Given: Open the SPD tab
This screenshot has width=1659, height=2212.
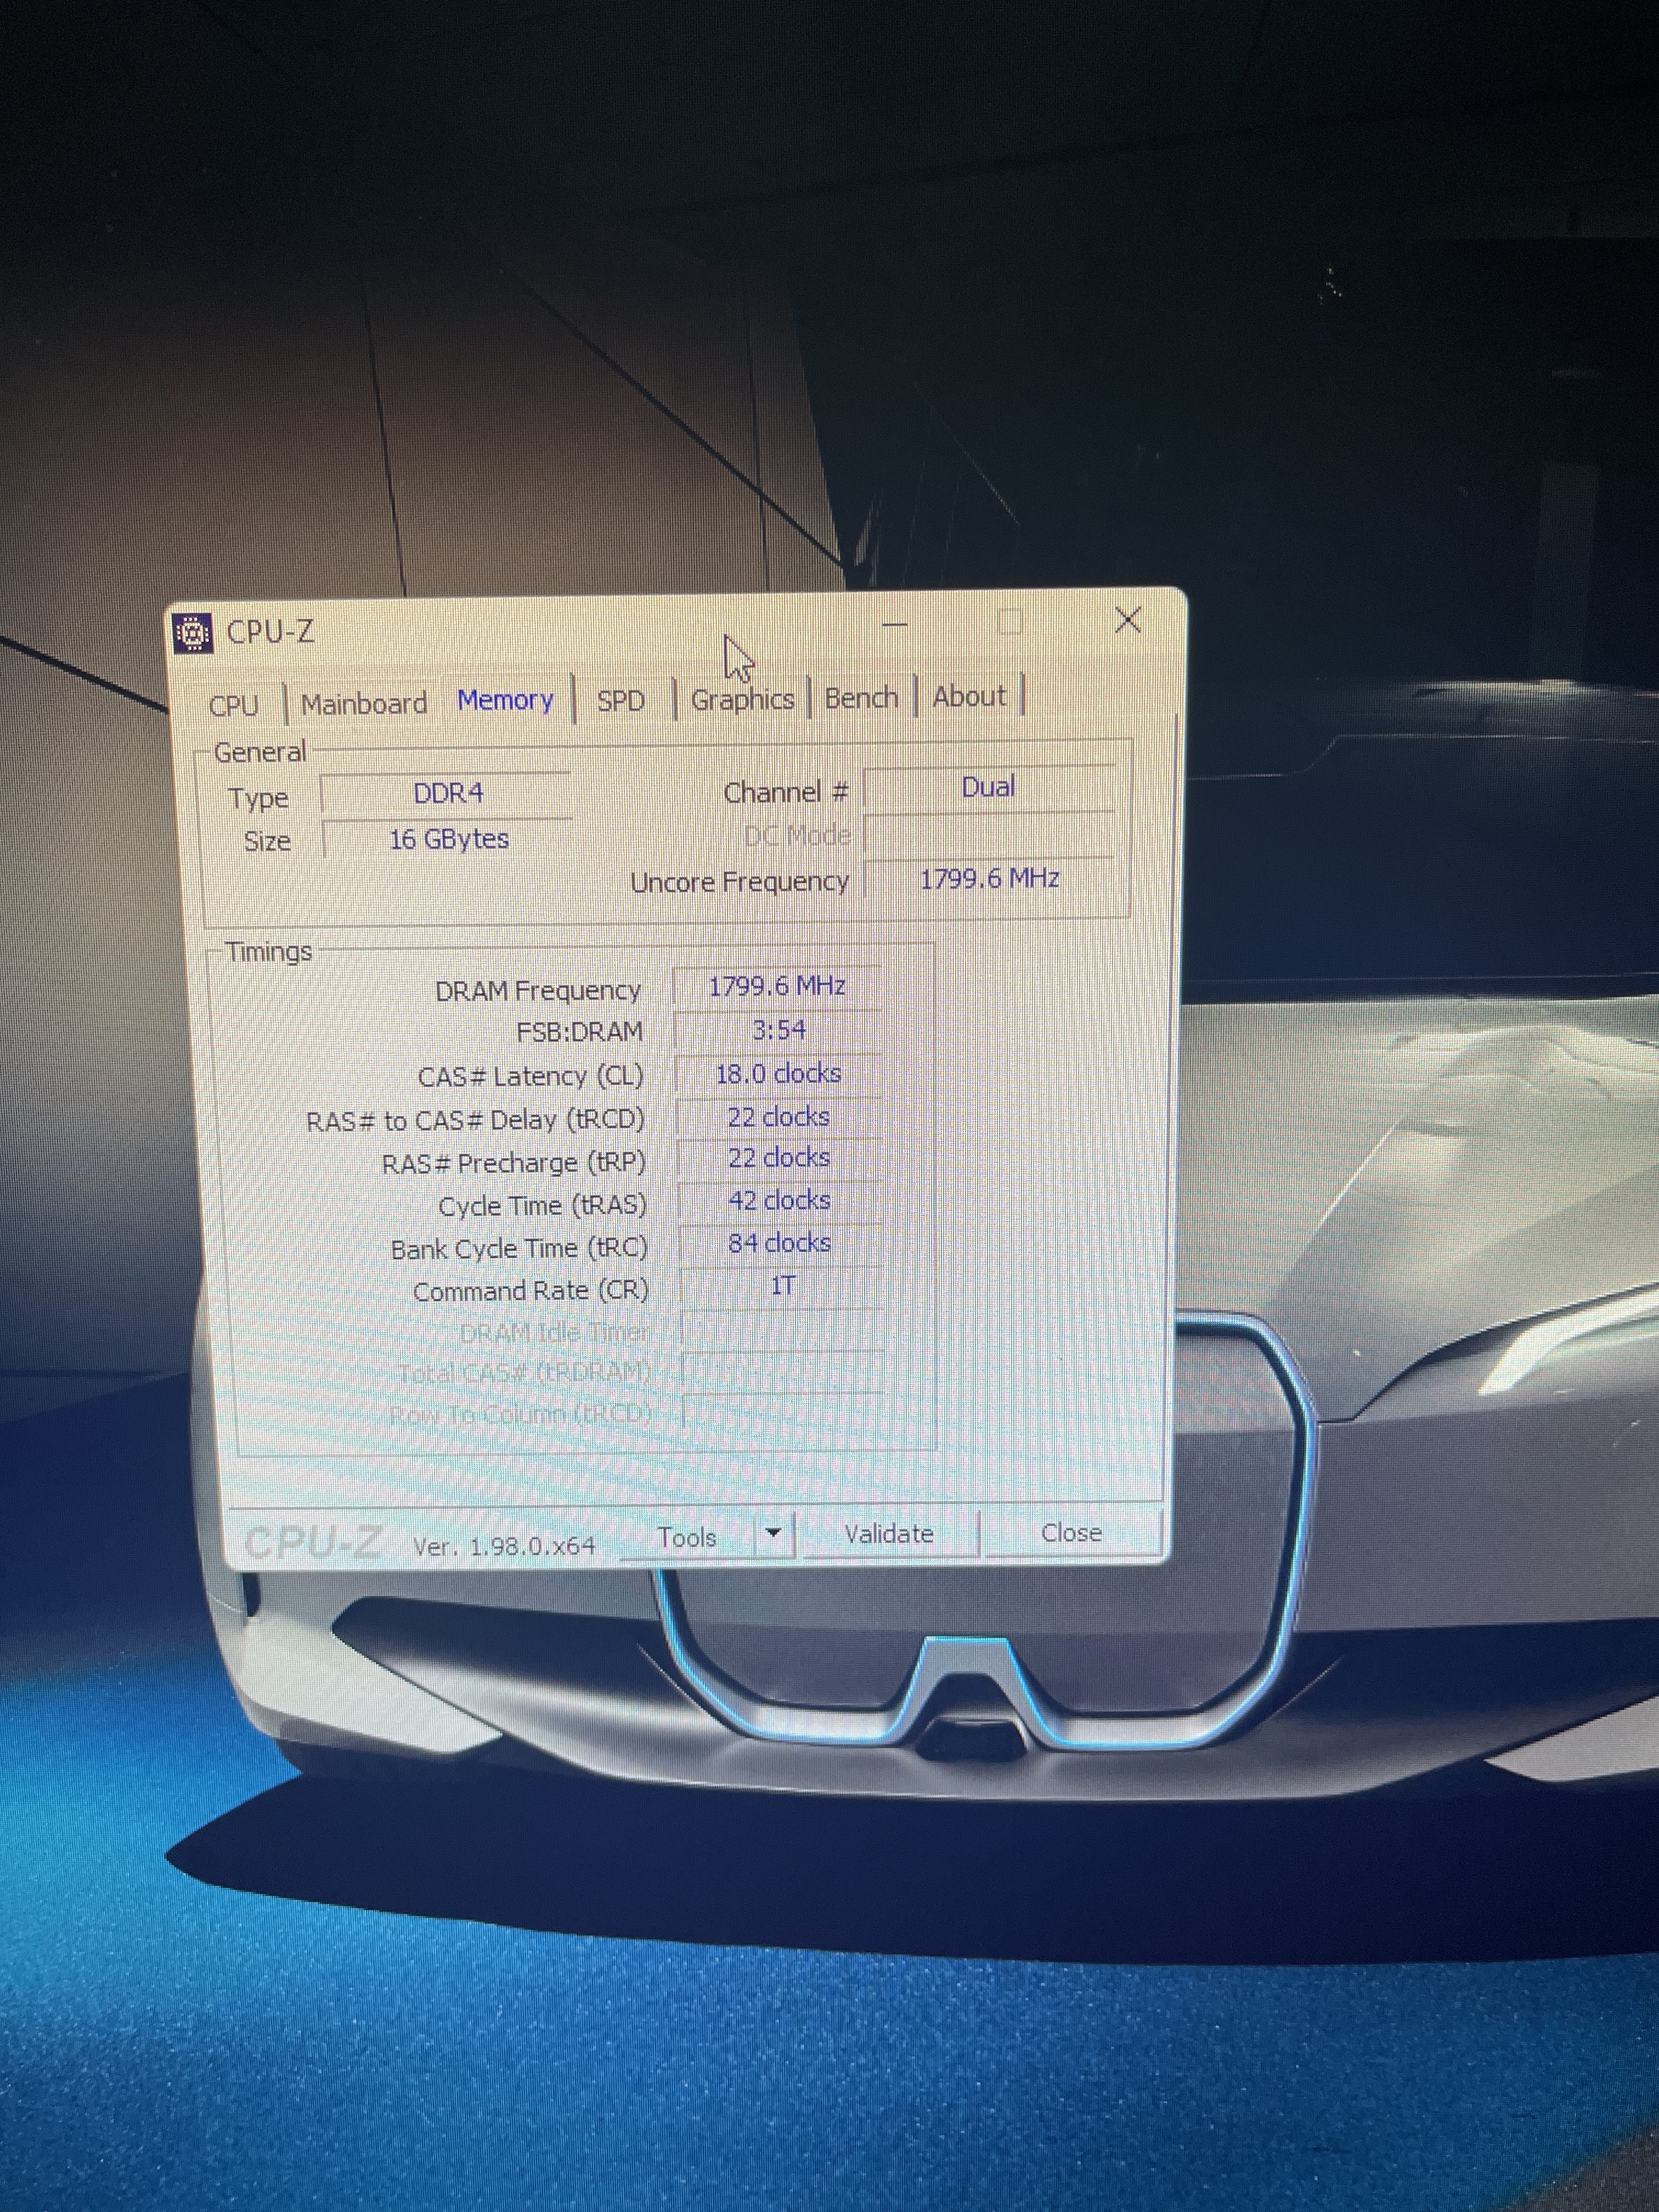Looking at the screenshot, I should (620, 700).
